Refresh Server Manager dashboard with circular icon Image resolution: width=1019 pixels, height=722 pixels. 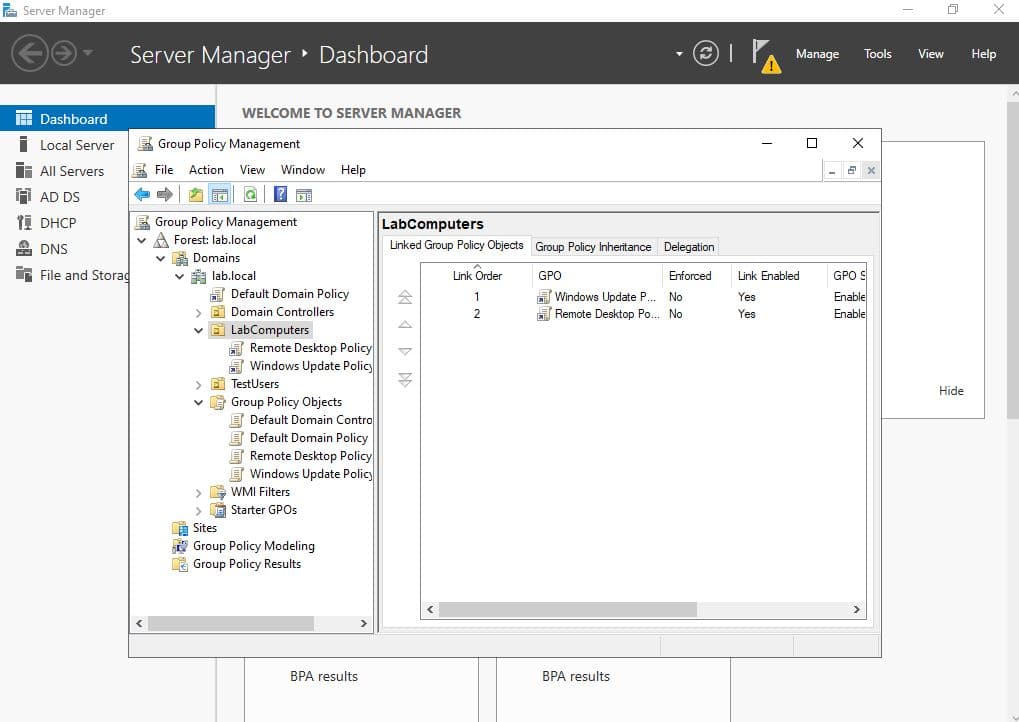706,54
